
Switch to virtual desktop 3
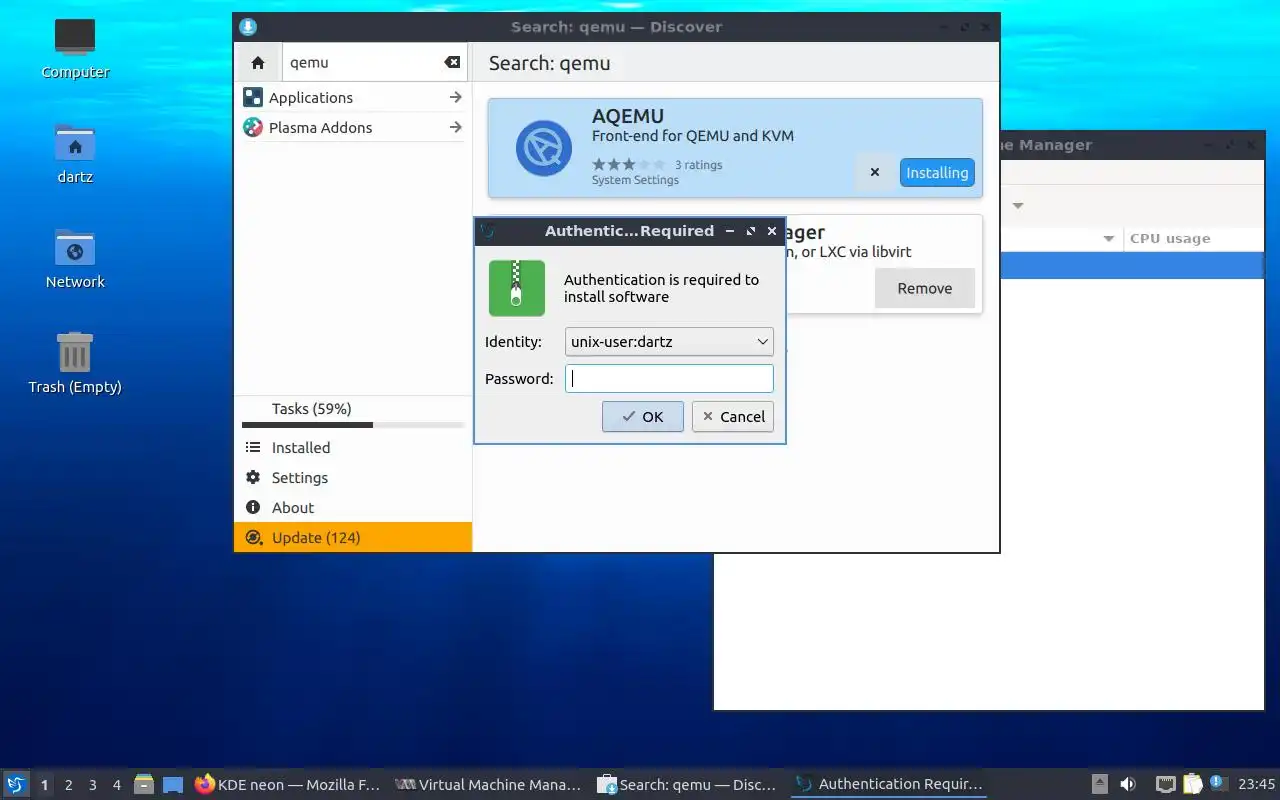[92, 785]
